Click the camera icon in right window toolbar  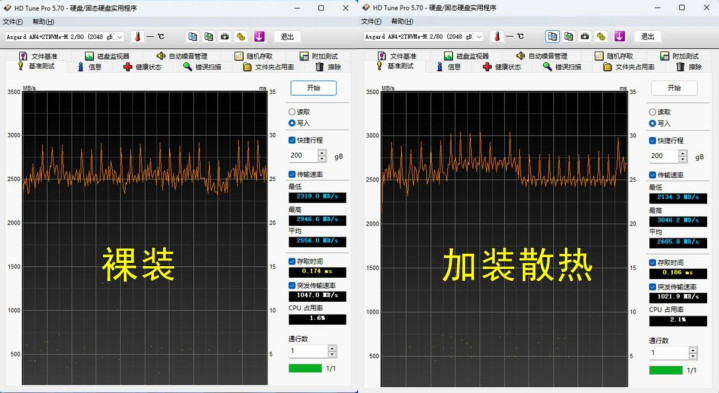(x=585, y=36)
